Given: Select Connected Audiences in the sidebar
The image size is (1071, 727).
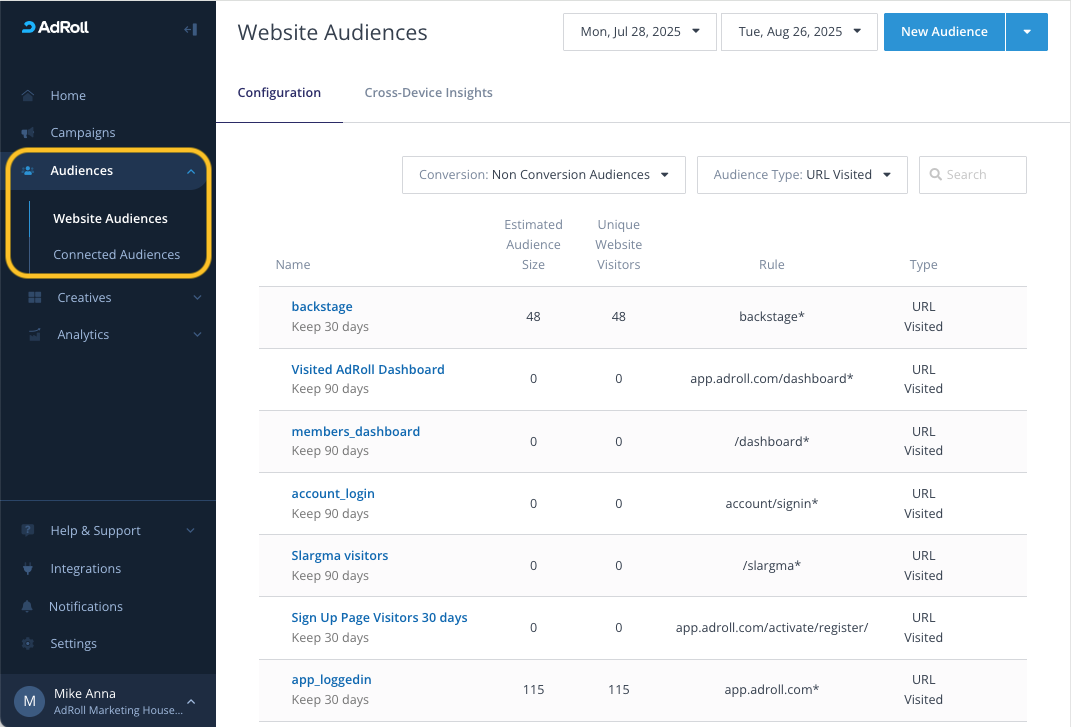Looking at the screenshot, I should 116,255.
